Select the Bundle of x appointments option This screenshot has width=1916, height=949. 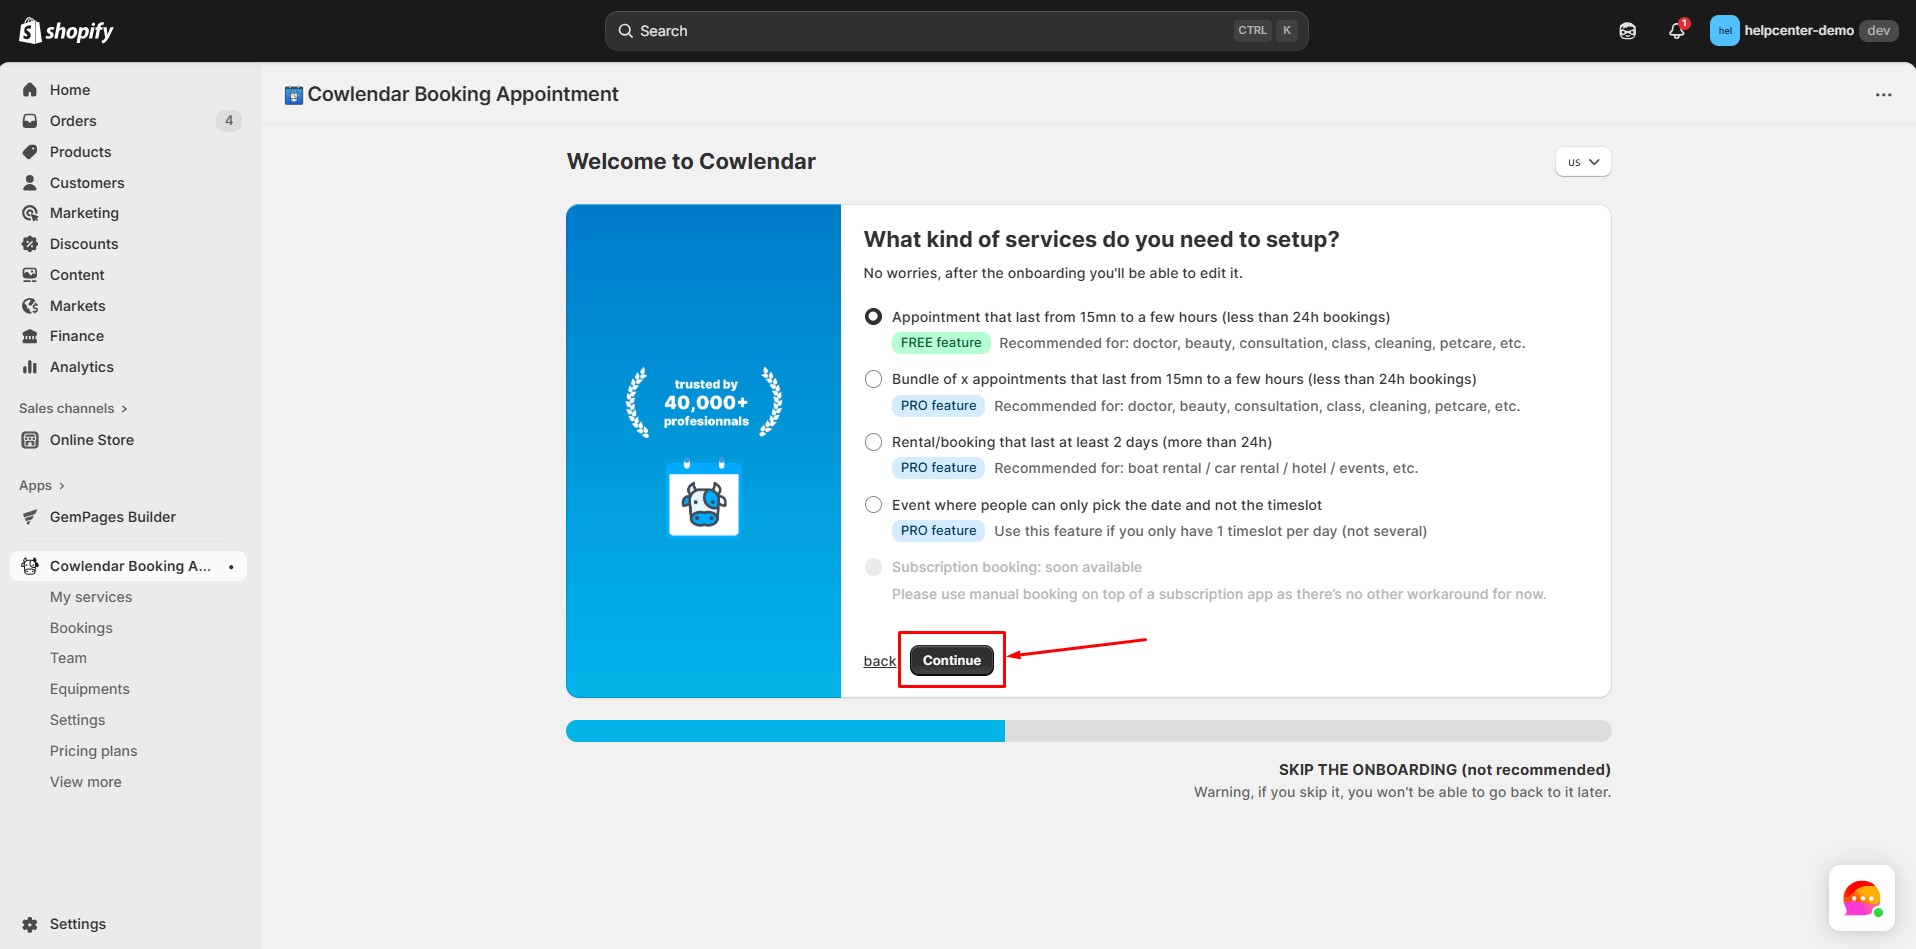(873, 379)
